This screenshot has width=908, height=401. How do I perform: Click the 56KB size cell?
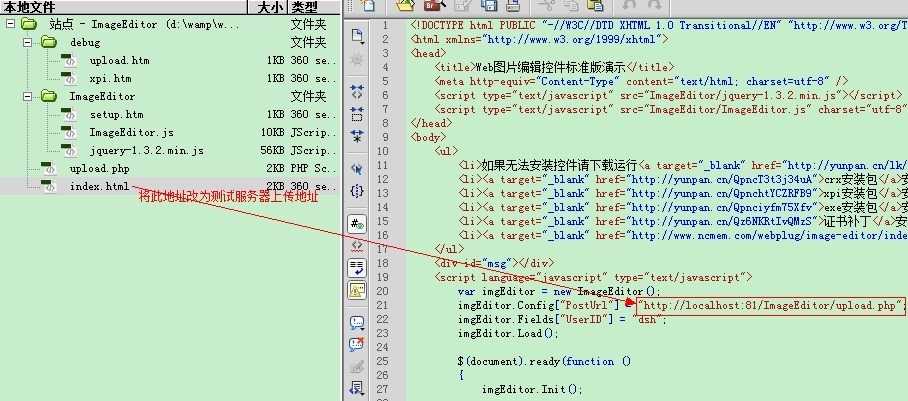(x=272, y=151)
